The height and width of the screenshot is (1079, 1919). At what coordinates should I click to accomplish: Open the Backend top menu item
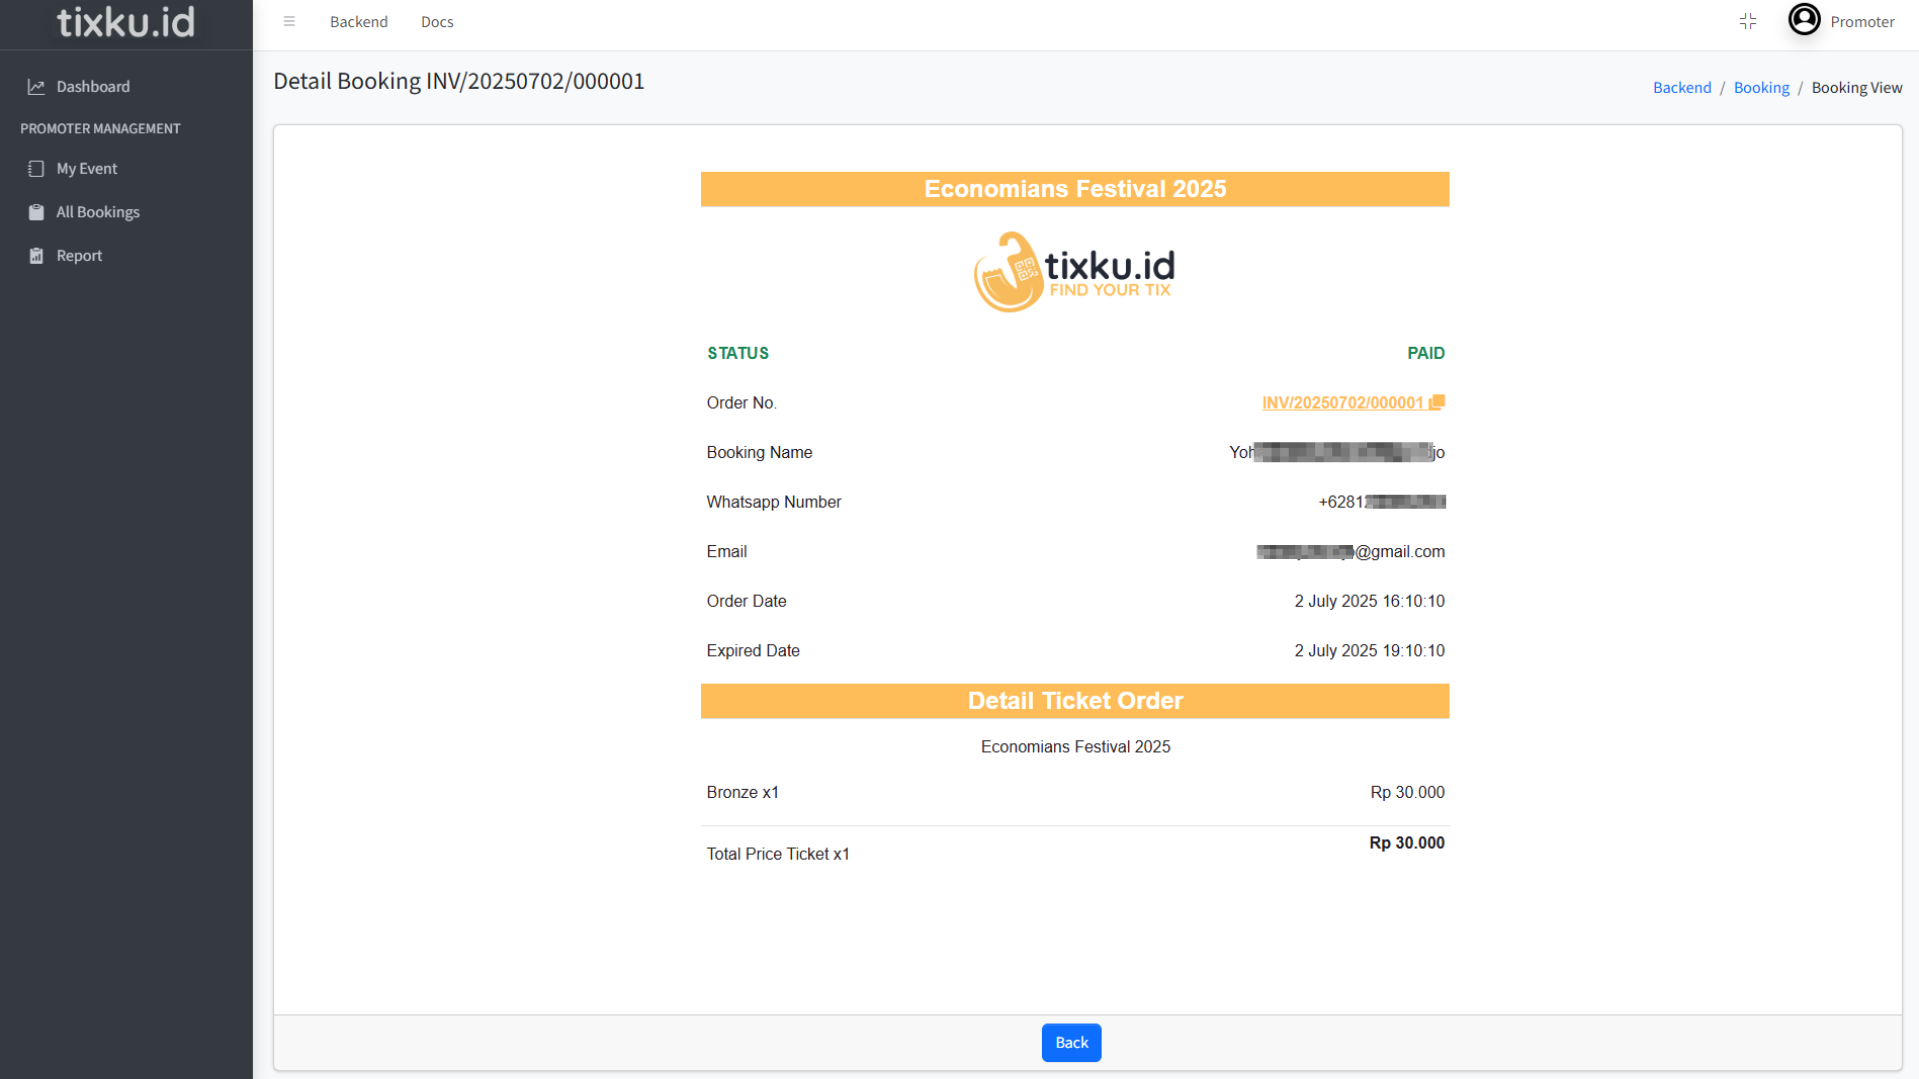[358, 22]
